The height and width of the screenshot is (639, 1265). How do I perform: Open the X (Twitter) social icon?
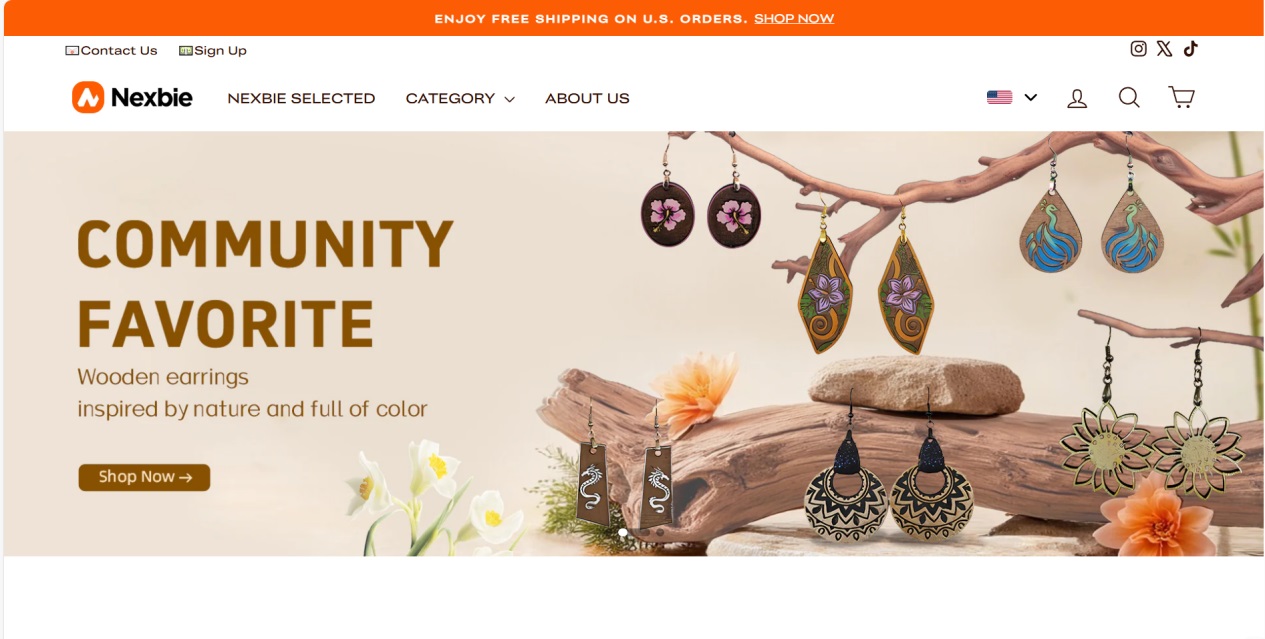pyautogui.click(x=1164, y=48)
